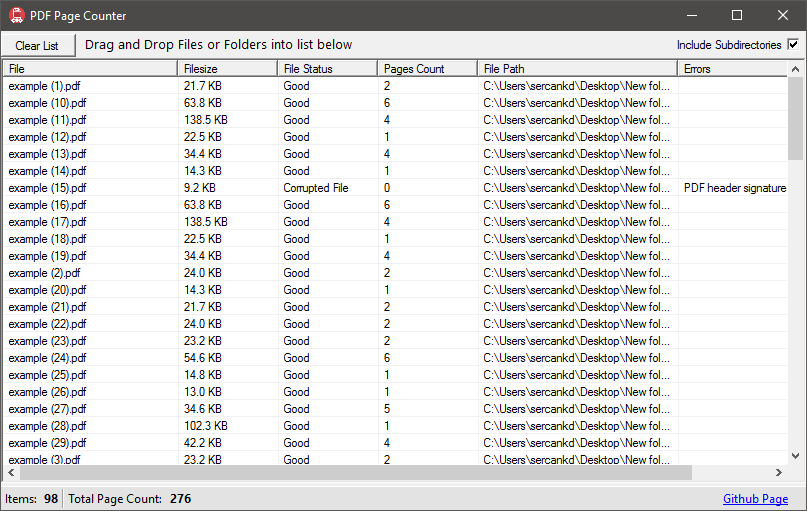Viewport: 807px width, 511px height.
Task: Minimize the PDF Page Counter window
Action: pyautogui.click(x=692, y=15)
